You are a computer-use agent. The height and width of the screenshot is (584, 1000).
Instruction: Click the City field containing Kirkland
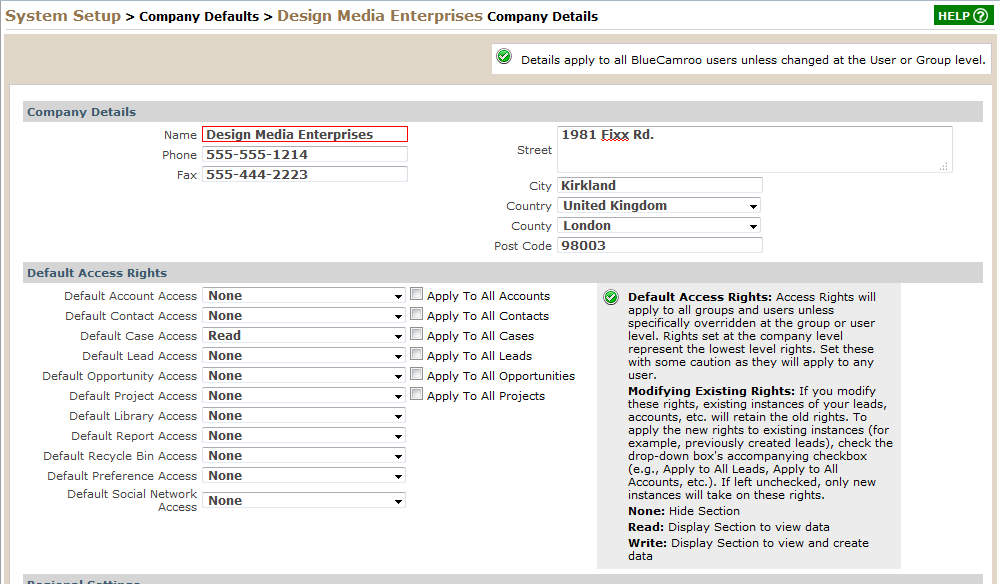659,186
